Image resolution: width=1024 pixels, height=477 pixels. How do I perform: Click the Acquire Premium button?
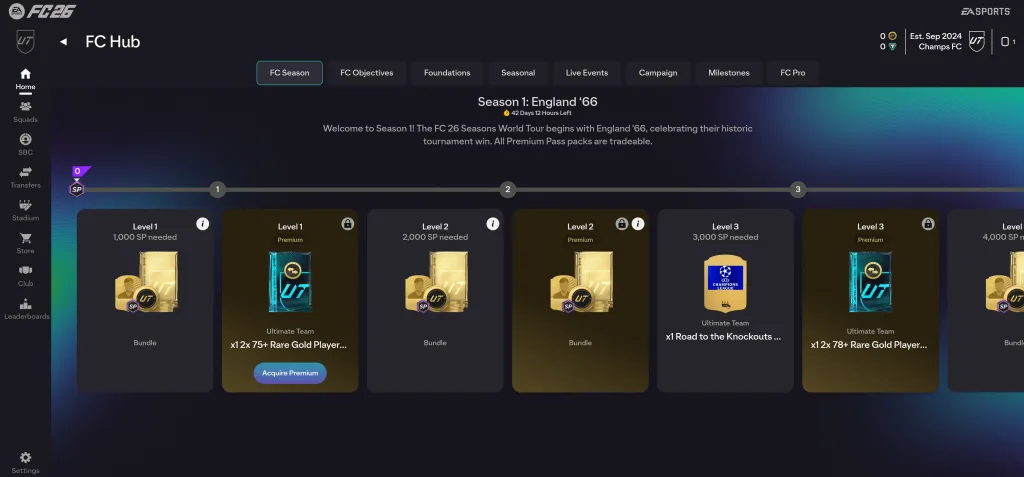[x=290, y=373]
